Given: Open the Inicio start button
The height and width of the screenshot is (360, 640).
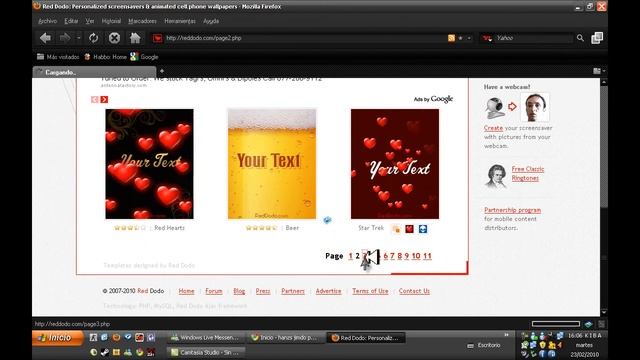Looking at the screenshot, I should (x=58, y=338).
